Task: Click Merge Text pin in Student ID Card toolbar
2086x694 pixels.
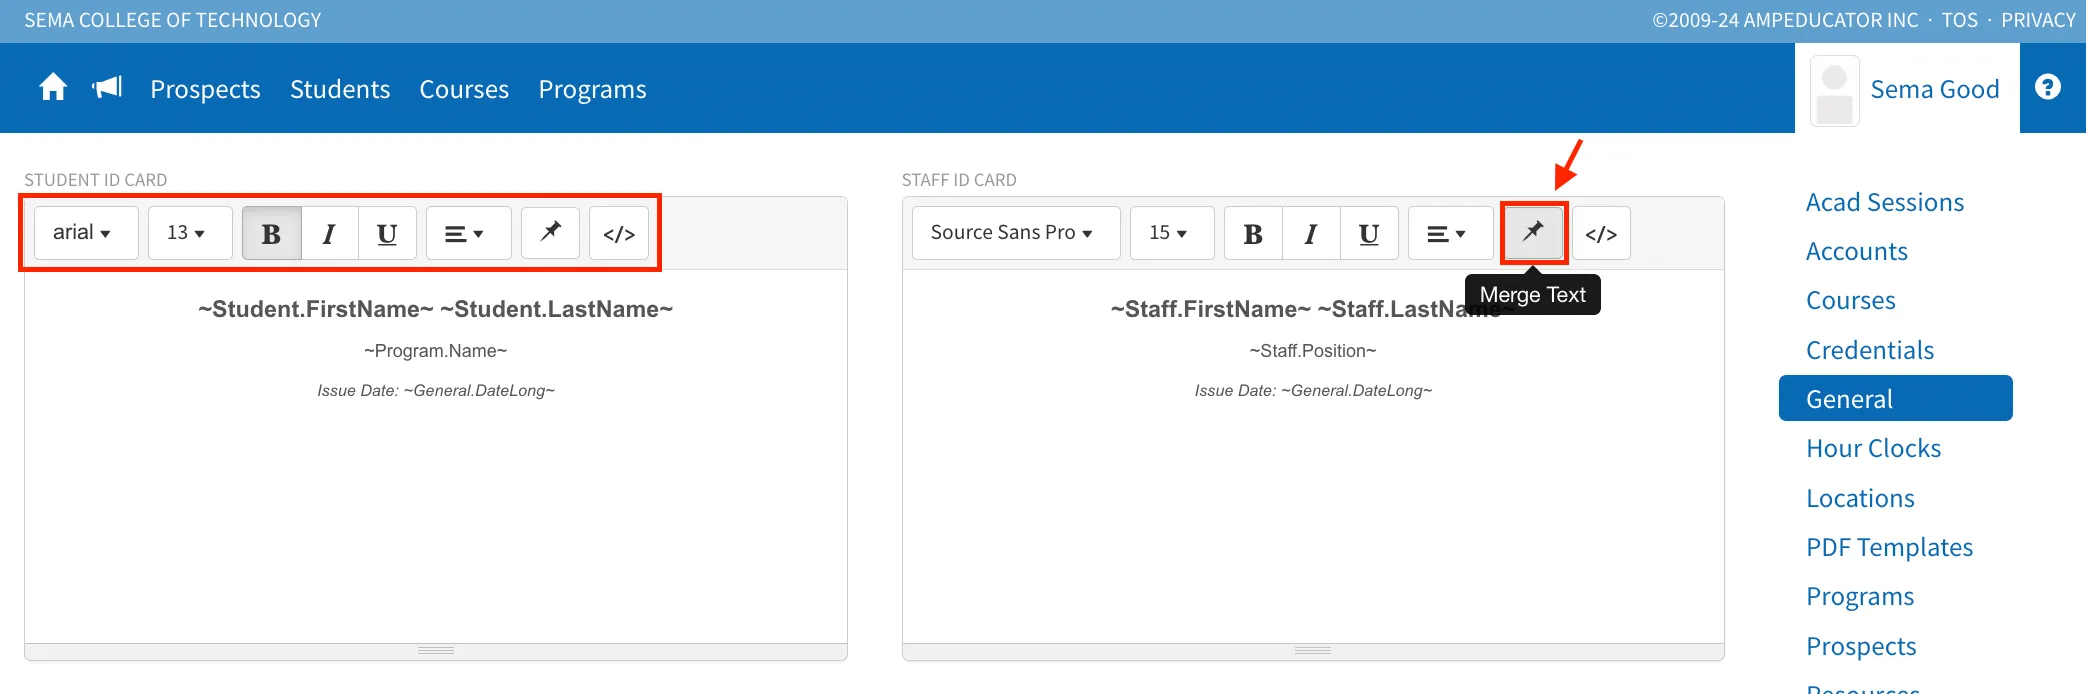Action: pyautogui.click(x=550, y=233)
